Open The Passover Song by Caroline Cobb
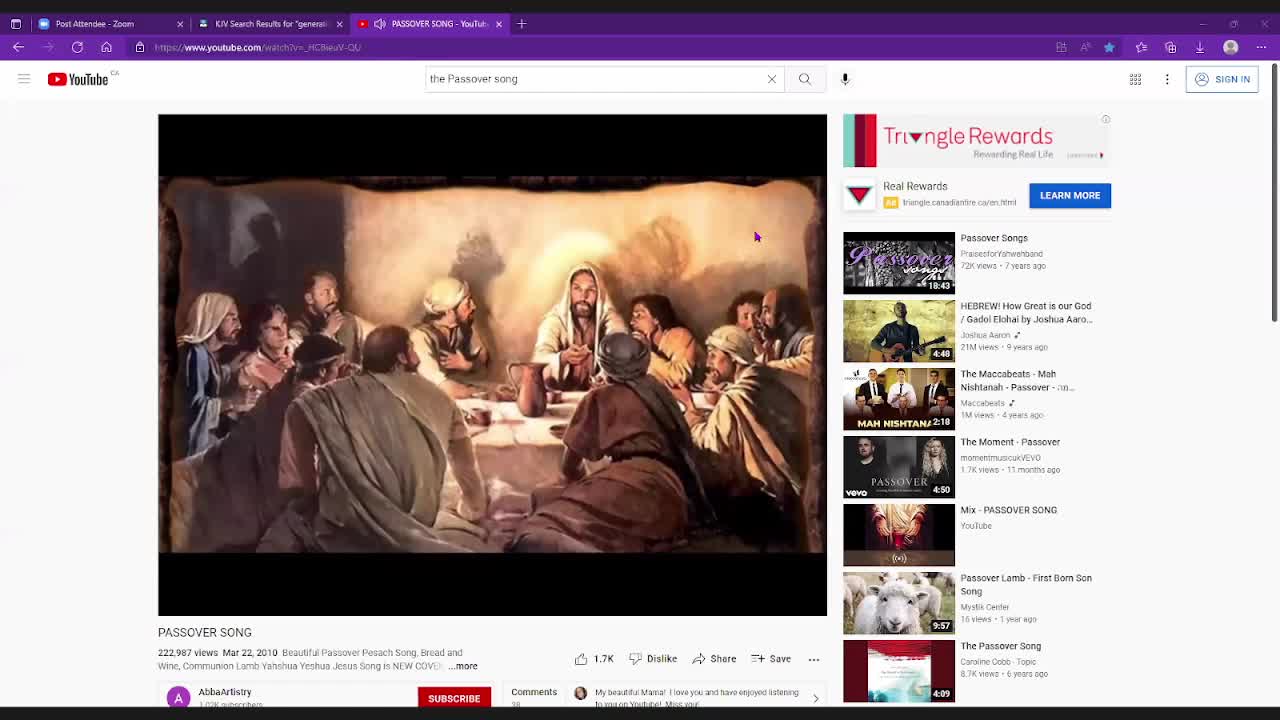The width and height of the screenshot is (1280, 720). pyautogui.click(x=1000, y=646)
